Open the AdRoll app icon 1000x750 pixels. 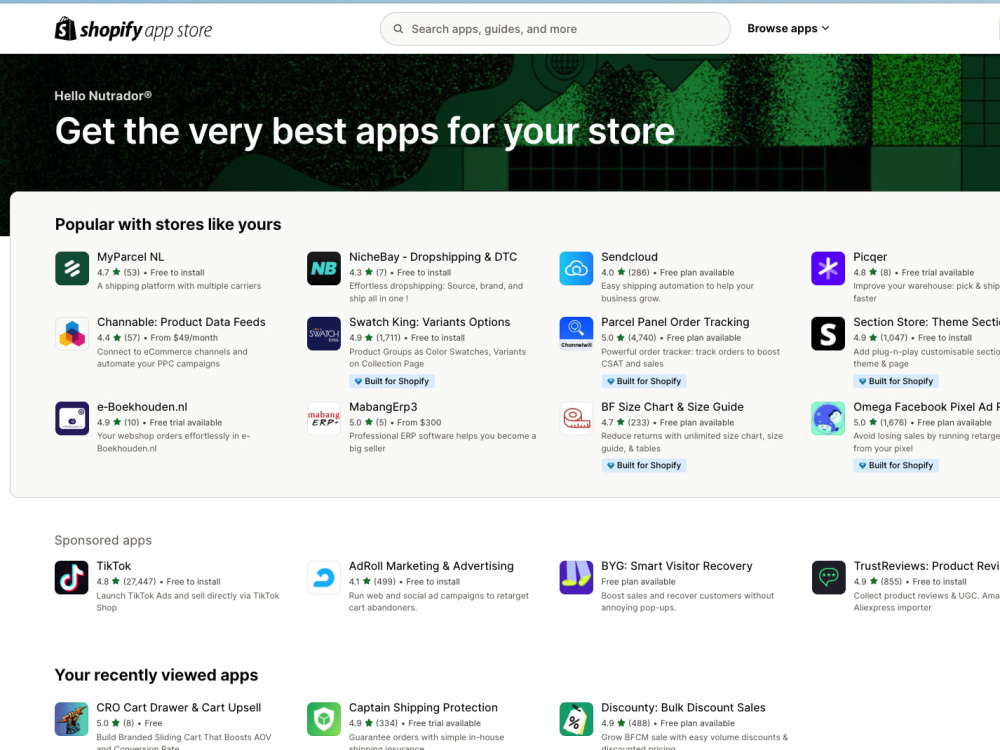324,577
